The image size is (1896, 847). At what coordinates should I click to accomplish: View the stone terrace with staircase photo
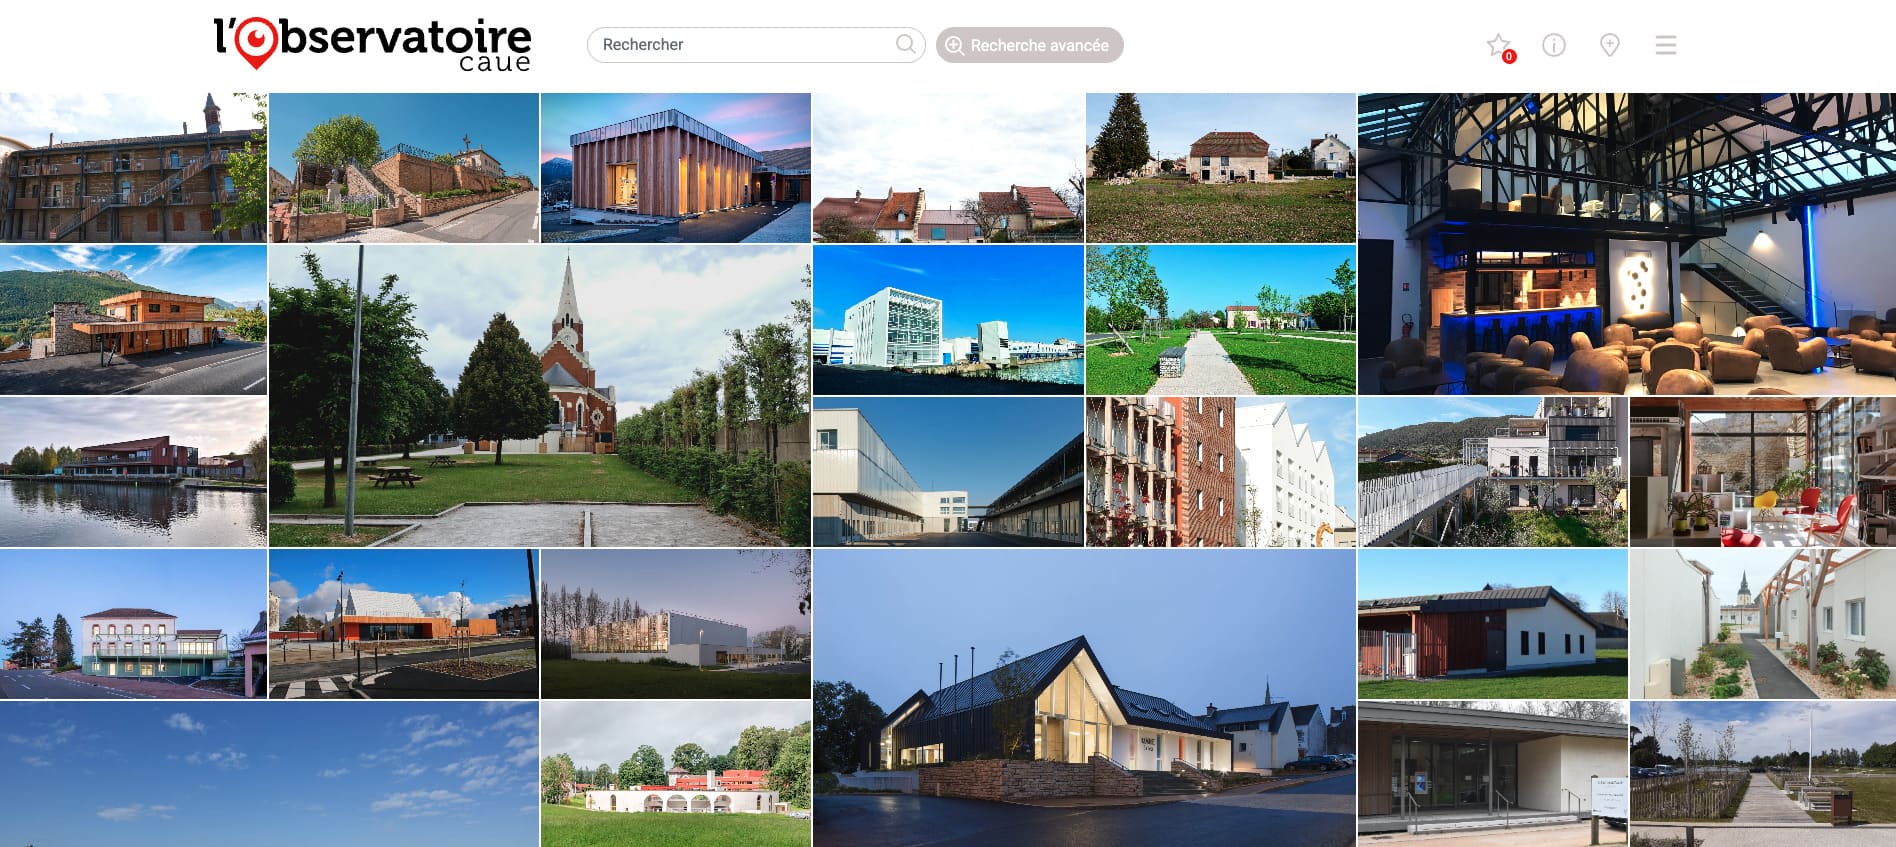[x=403, y=168]
